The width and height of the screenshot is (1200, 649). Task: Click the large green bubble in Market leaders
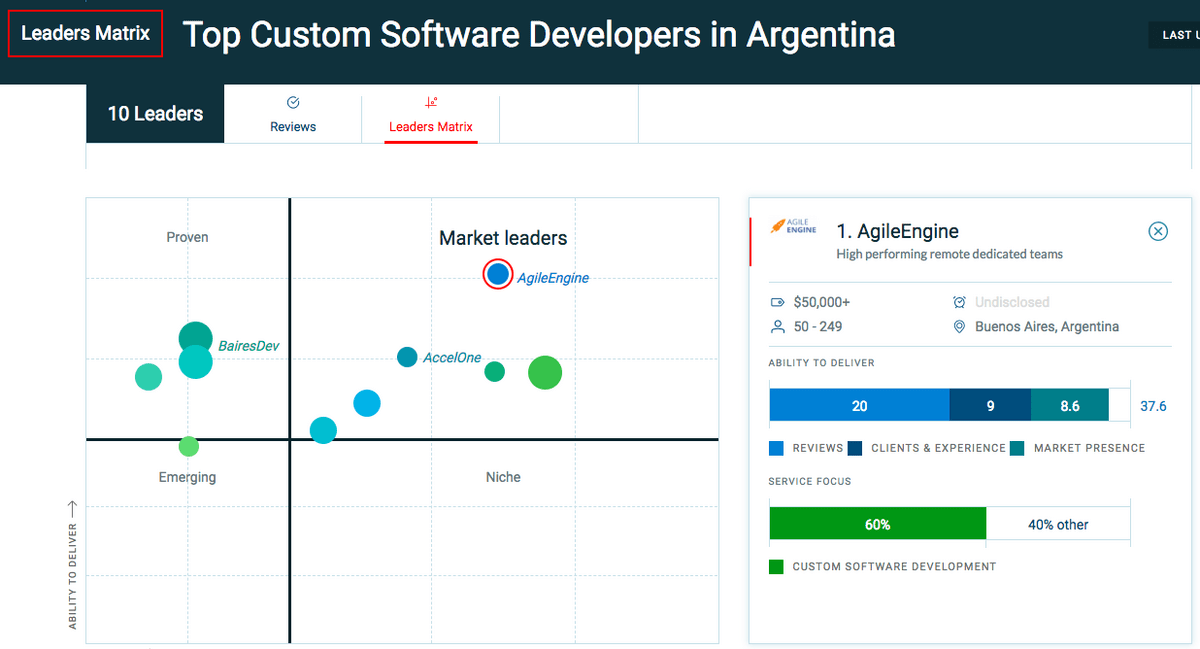(x=545, y=373)
